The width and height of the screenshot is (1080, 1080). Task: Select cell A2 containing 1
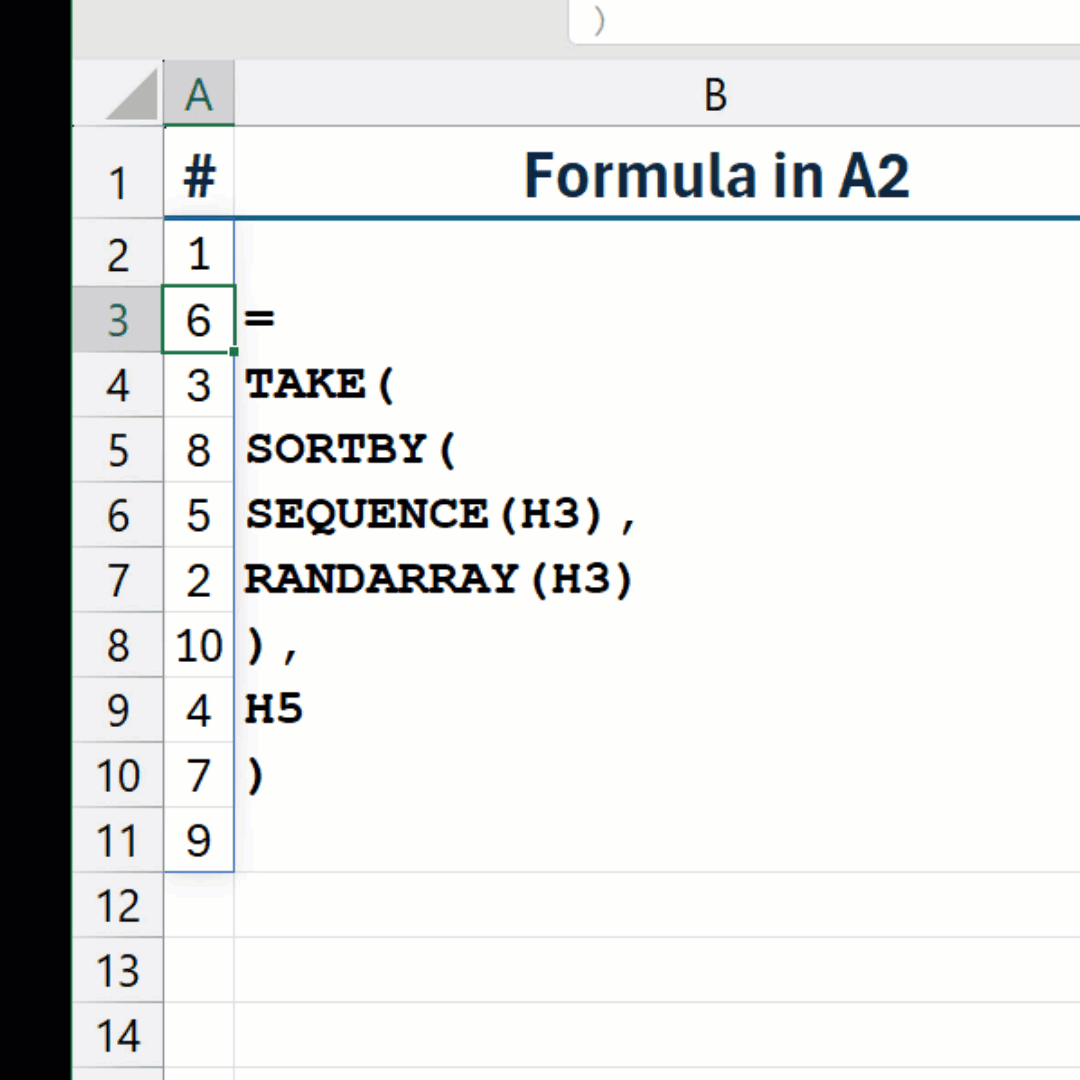pyautogui.click(x=199, y=254)
